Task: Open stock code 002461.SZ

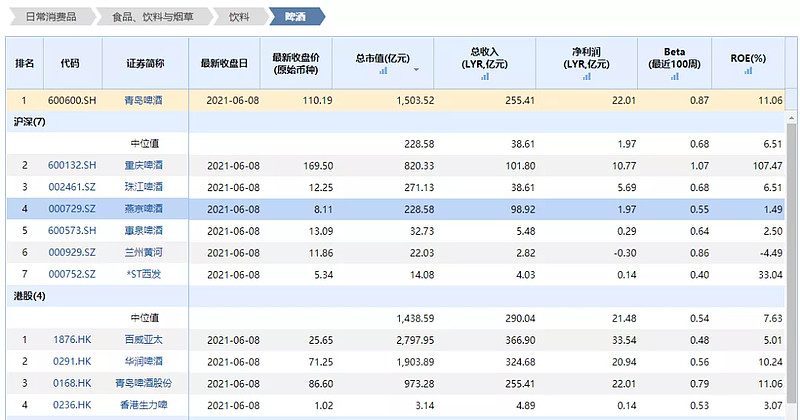Action: click(72, 187)
